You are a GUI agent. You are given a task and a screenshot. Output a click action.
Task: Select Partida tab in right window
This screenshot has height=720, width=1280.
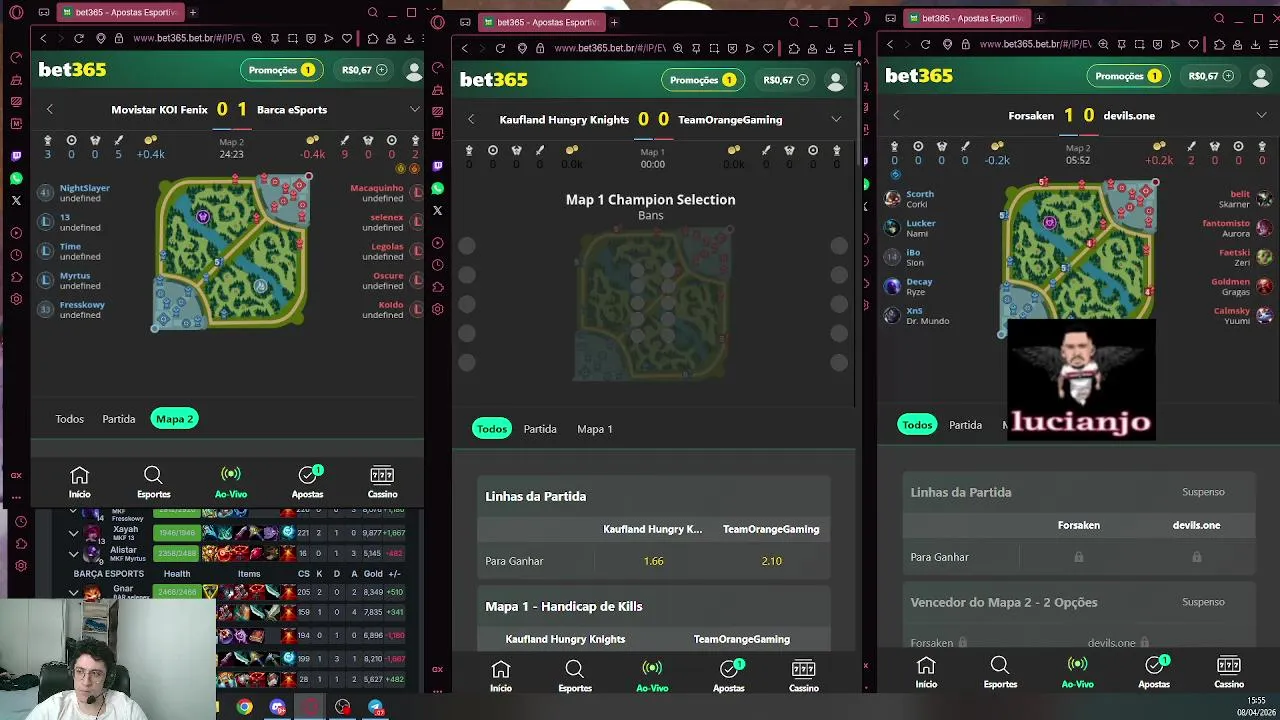[x=965, y=425]
